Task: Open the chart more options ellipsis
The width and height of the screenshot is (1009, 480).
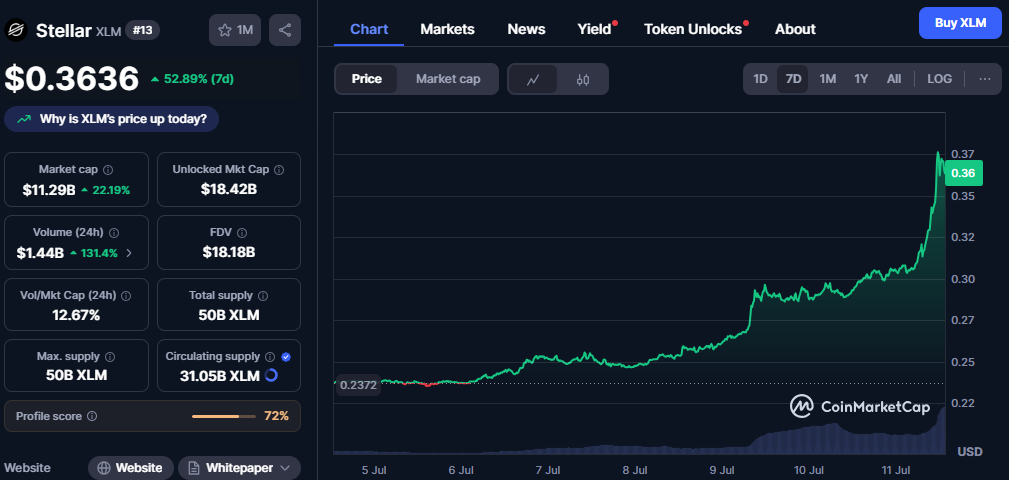Action: click(x=985, y=78)
